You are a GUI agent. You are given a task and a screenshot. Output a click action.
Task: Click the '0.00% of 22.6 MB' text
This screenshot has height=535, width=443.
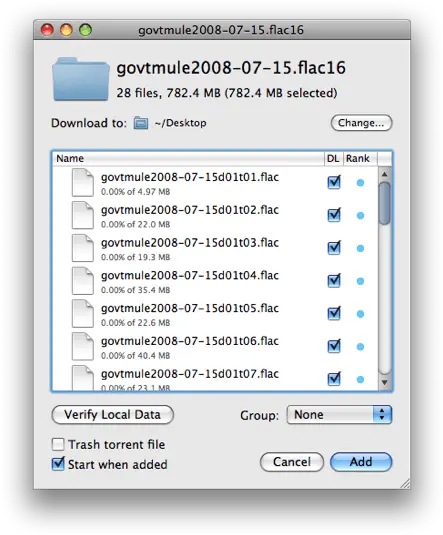(135, 323)
